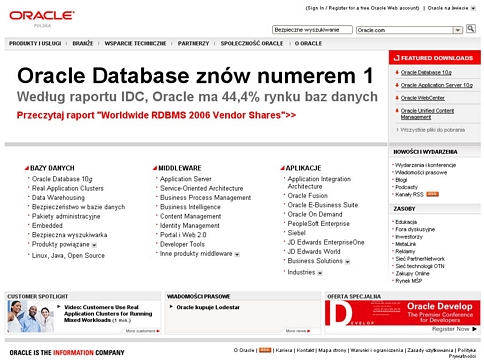Screen dimensions: 484x360
Task: Click the Sign In / Register link
Action: pyautogui.click(x=362, y=8)
